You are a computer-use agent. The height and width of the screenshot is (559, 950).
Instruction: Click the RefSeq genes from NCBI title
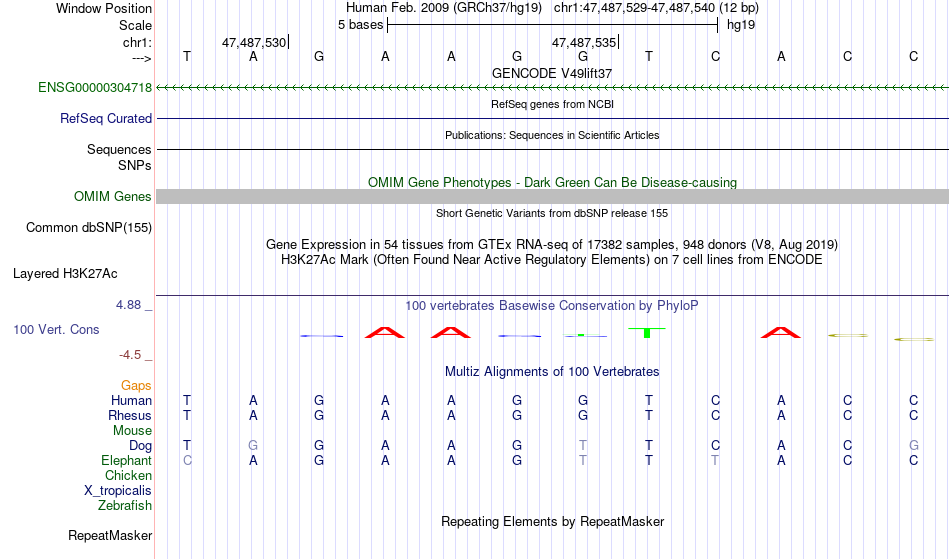pyautogui.click(x=552, y=104)
